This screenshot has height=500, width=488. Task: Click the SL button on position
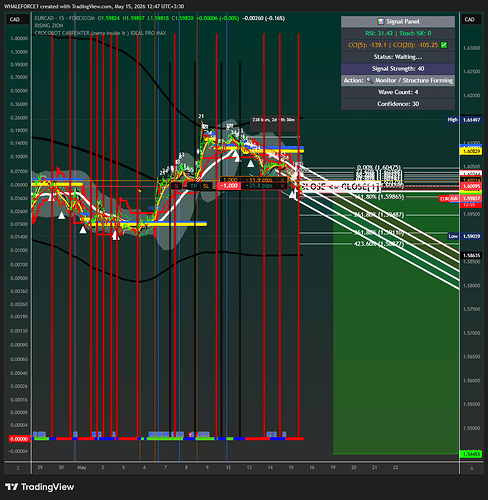click(206, 186)
